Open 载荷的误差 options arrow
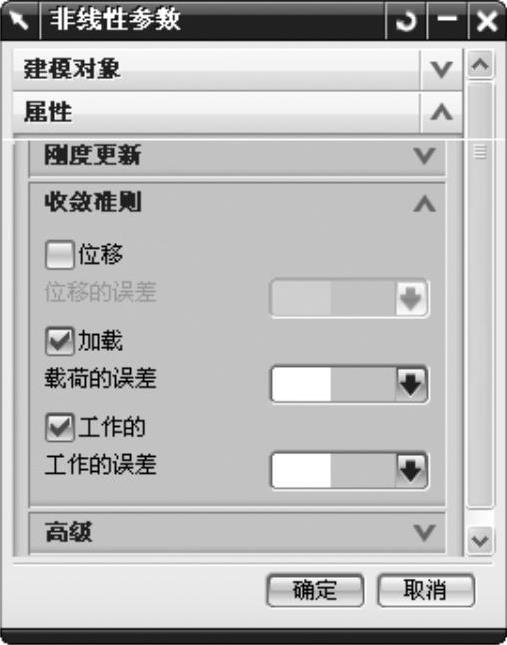The width and height of the screenshot is (507, 645). 411,384
